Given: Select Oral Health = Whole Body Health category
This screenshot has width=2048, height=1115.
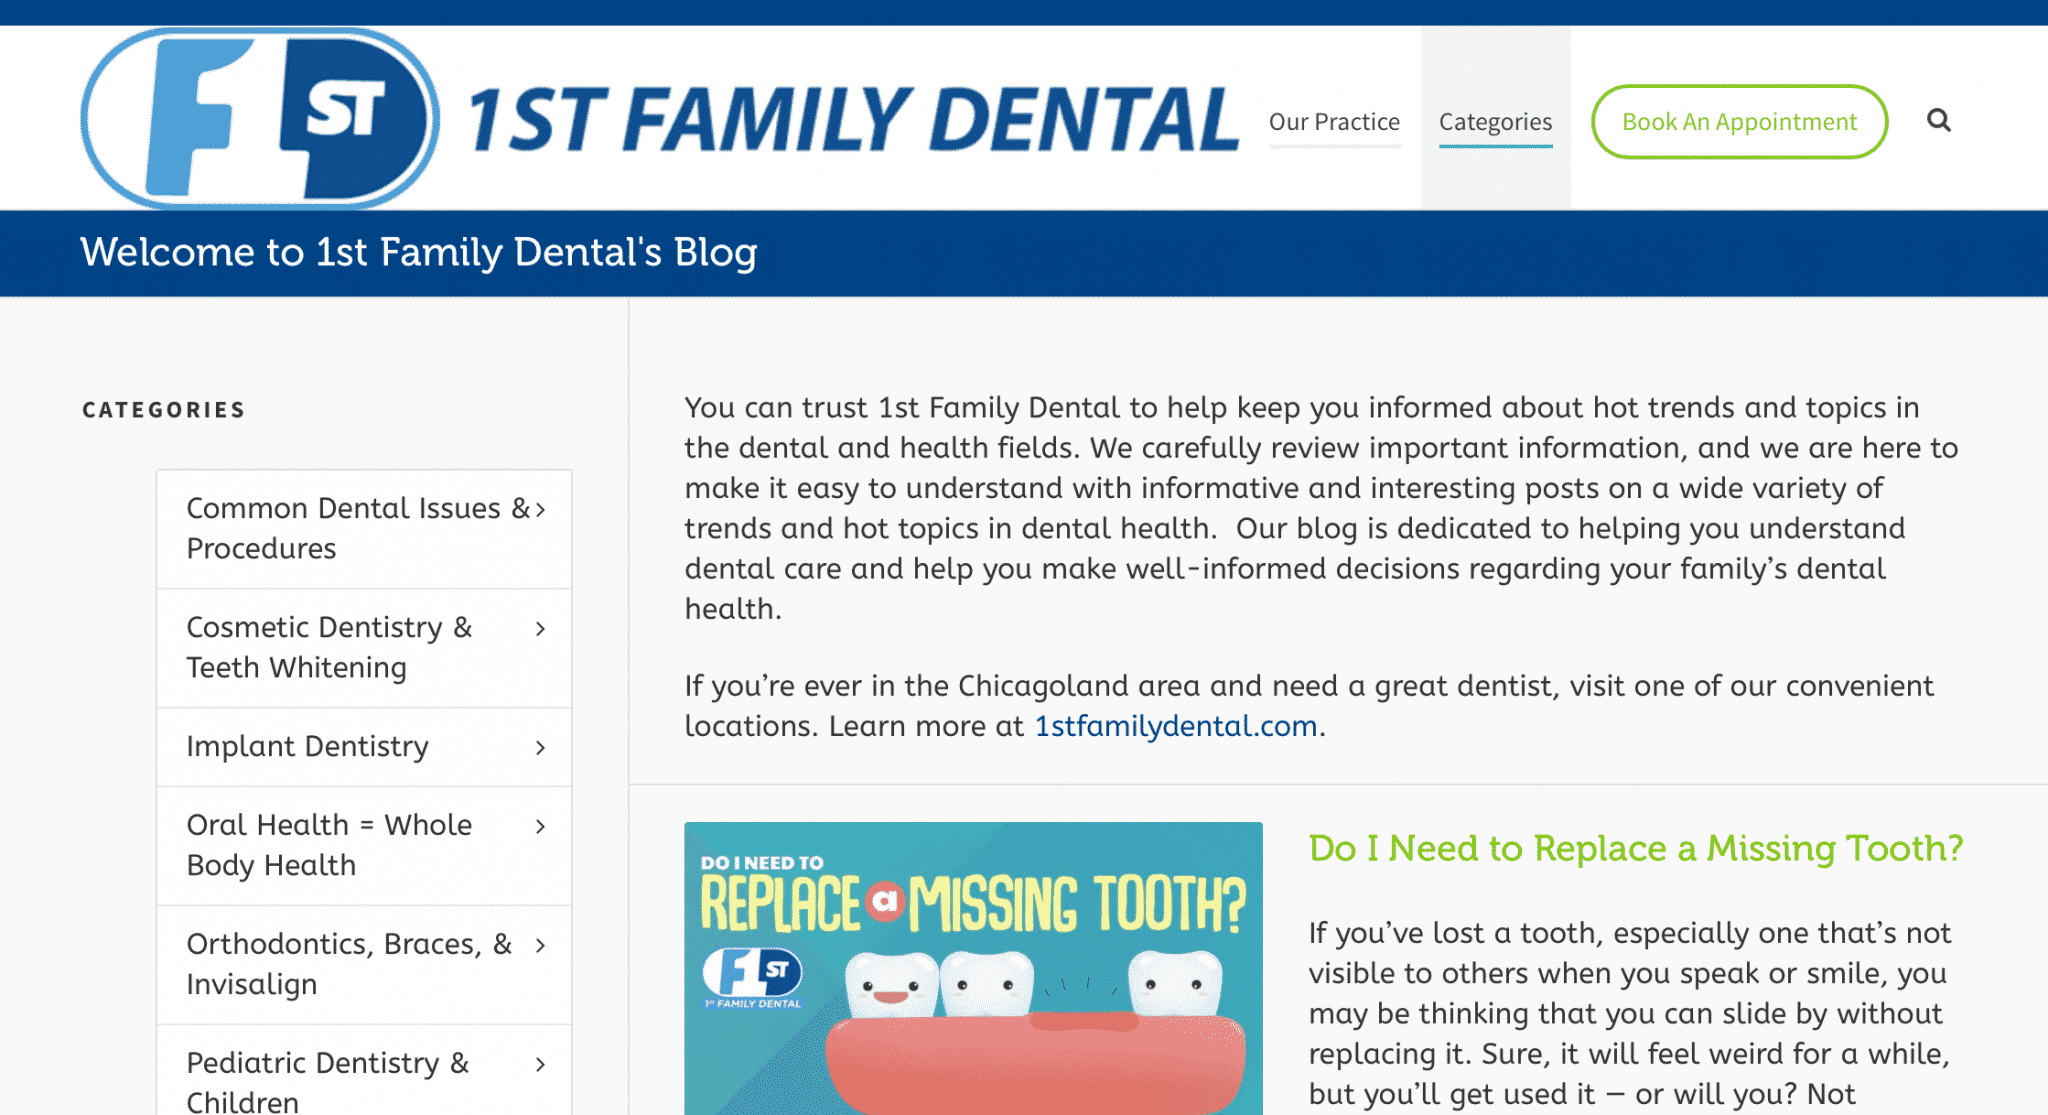Looking at the screenshot, I should point(329,845).
